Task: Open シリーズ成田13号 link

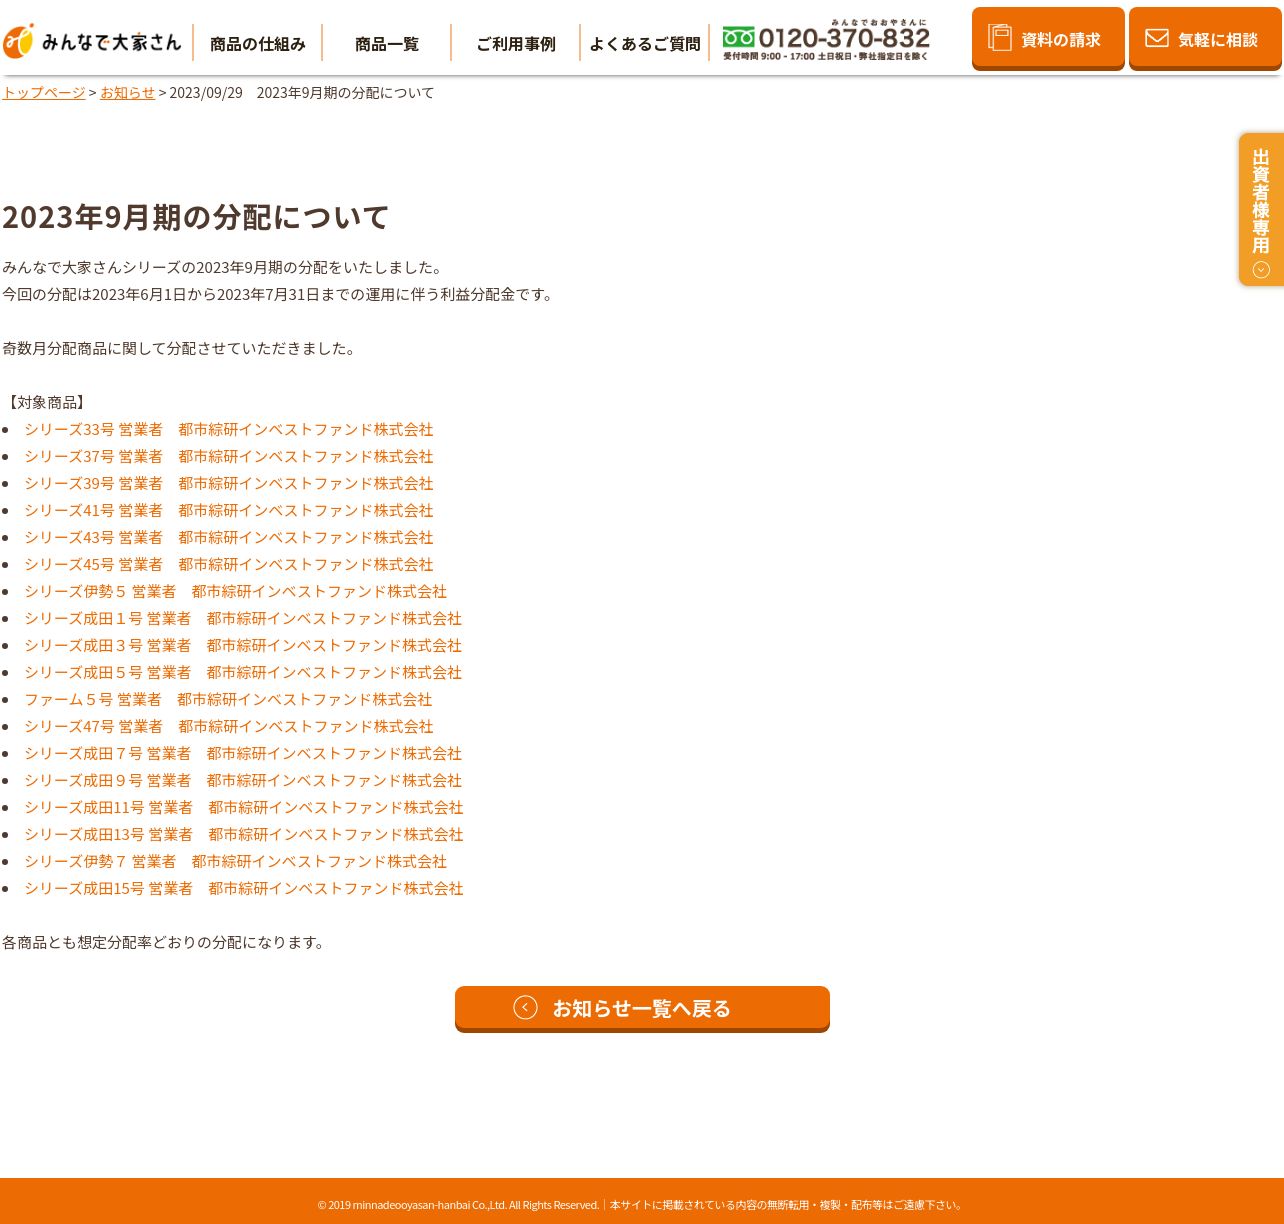Action: (244, 834)
